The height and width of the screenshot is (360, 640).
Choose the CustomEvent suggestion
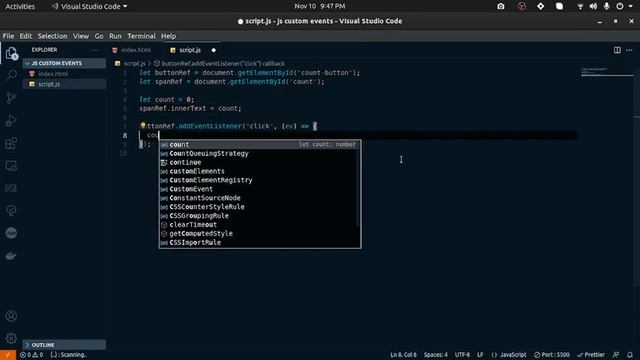(260, 189)
